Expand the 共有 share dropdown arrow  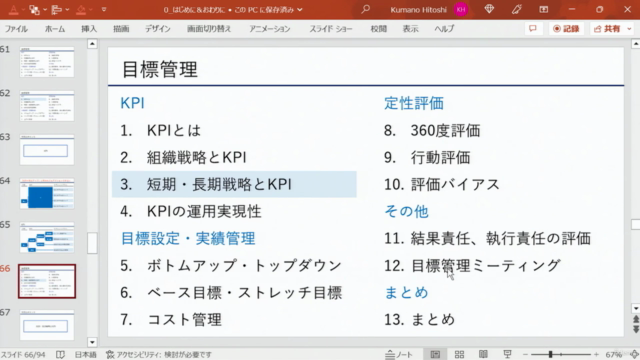(629, 29)
